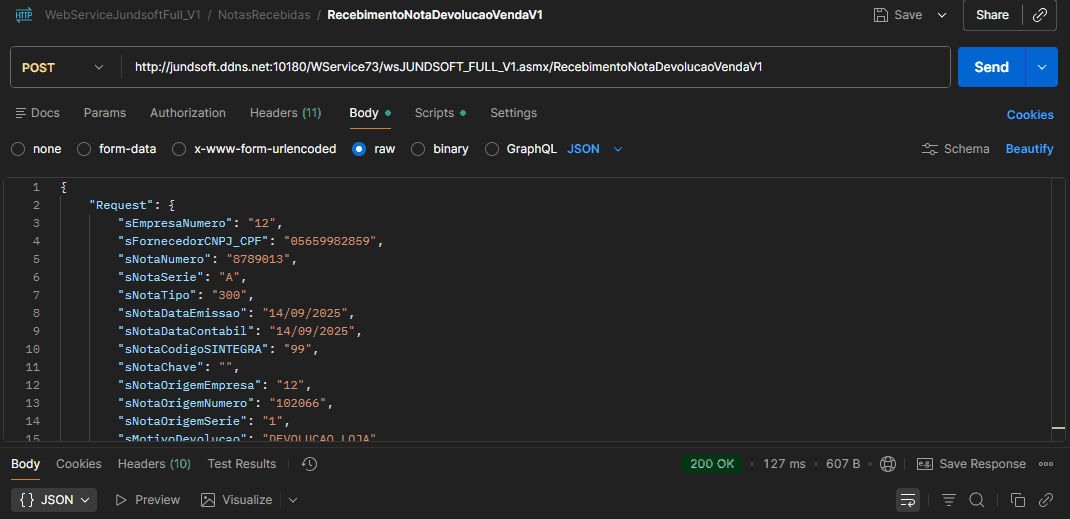Copy the response body to clipboard
This screenshot has height=519, width=1070.
tap(1017, 499)
